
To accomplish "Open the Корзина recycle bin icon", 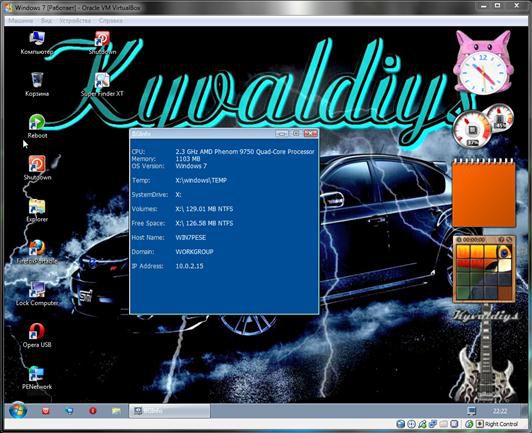I will click(x=37, y=84).
